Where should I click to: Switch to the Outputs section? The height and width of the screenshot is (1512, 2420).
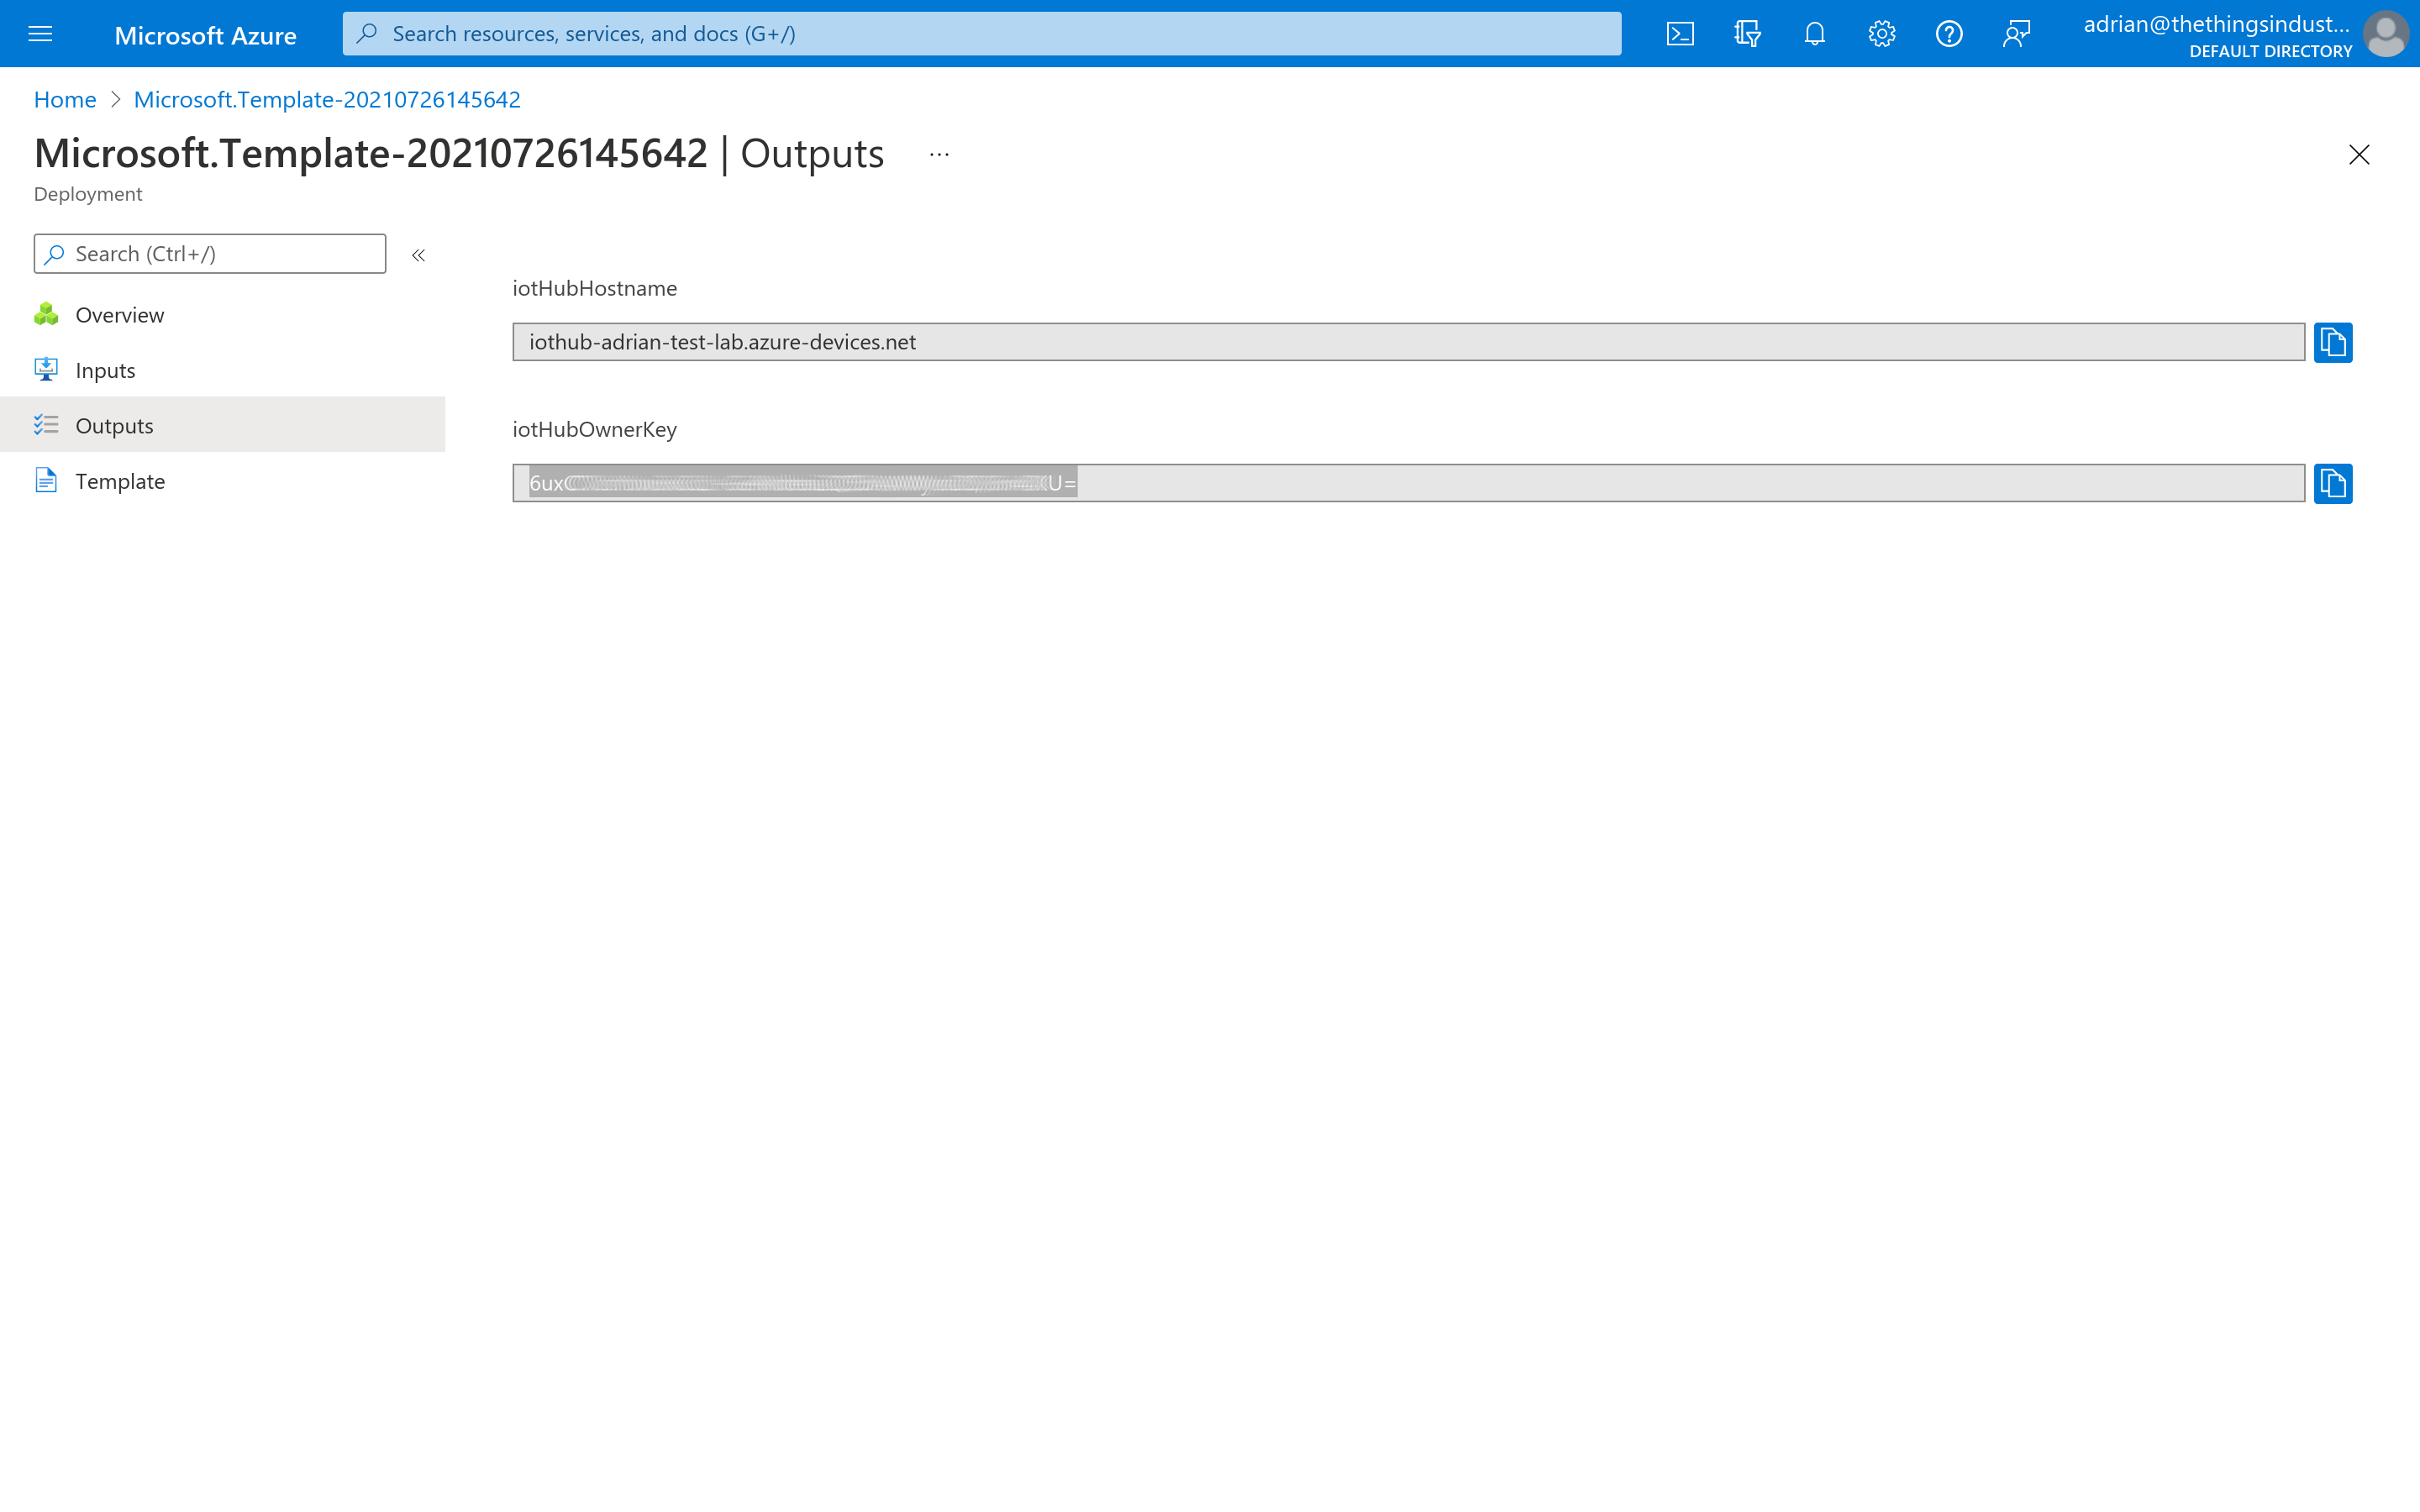[x=114, y=424]
